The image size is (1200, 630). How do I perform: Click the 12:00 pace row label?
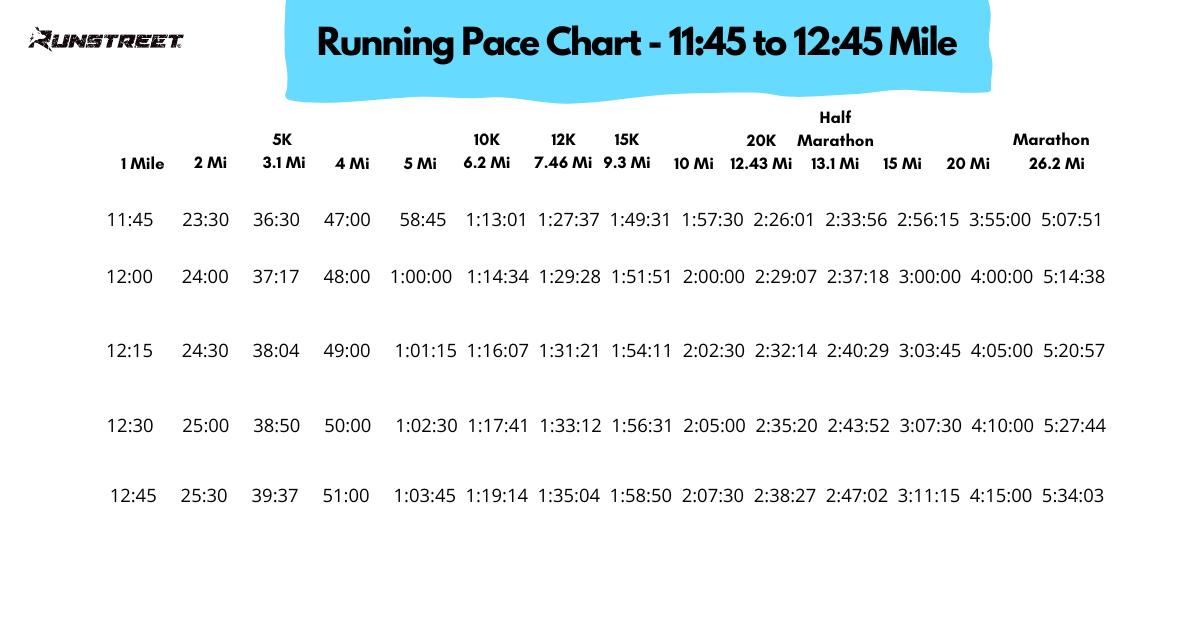(x=130, y=277)
